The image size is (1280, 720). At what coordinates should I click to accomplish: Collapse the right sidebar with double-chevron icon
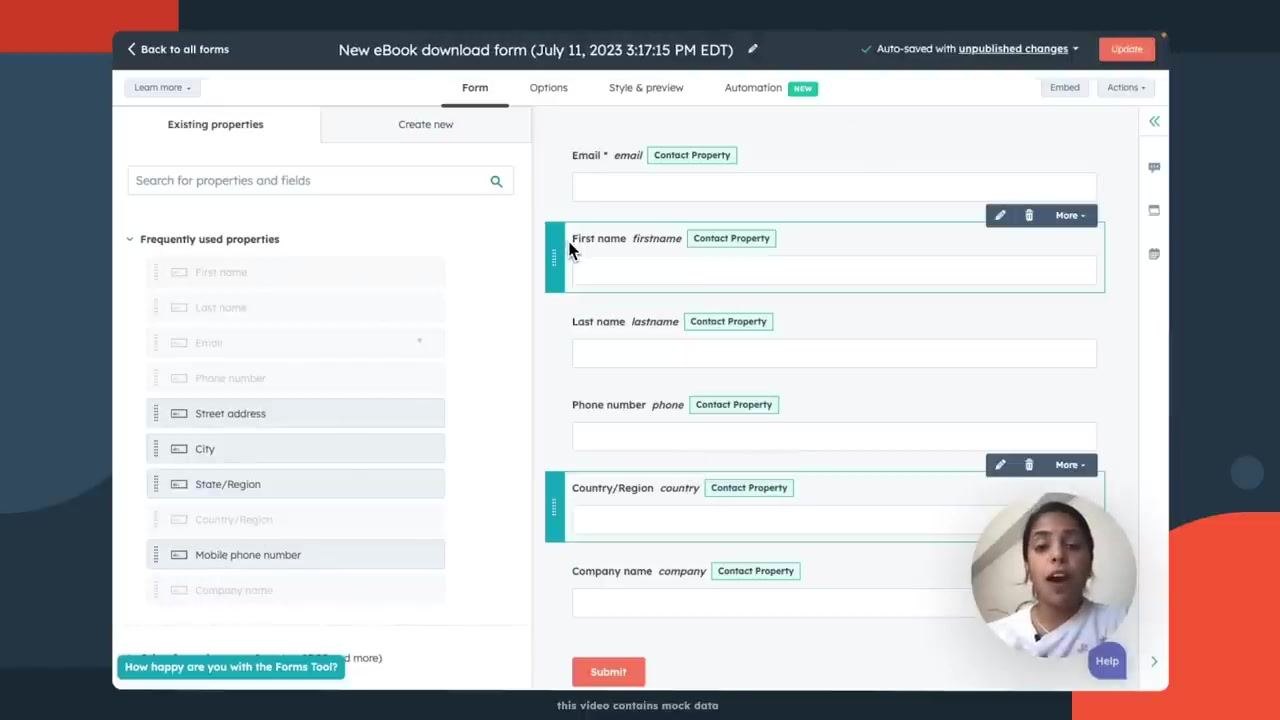click(x=1154, y=121)
